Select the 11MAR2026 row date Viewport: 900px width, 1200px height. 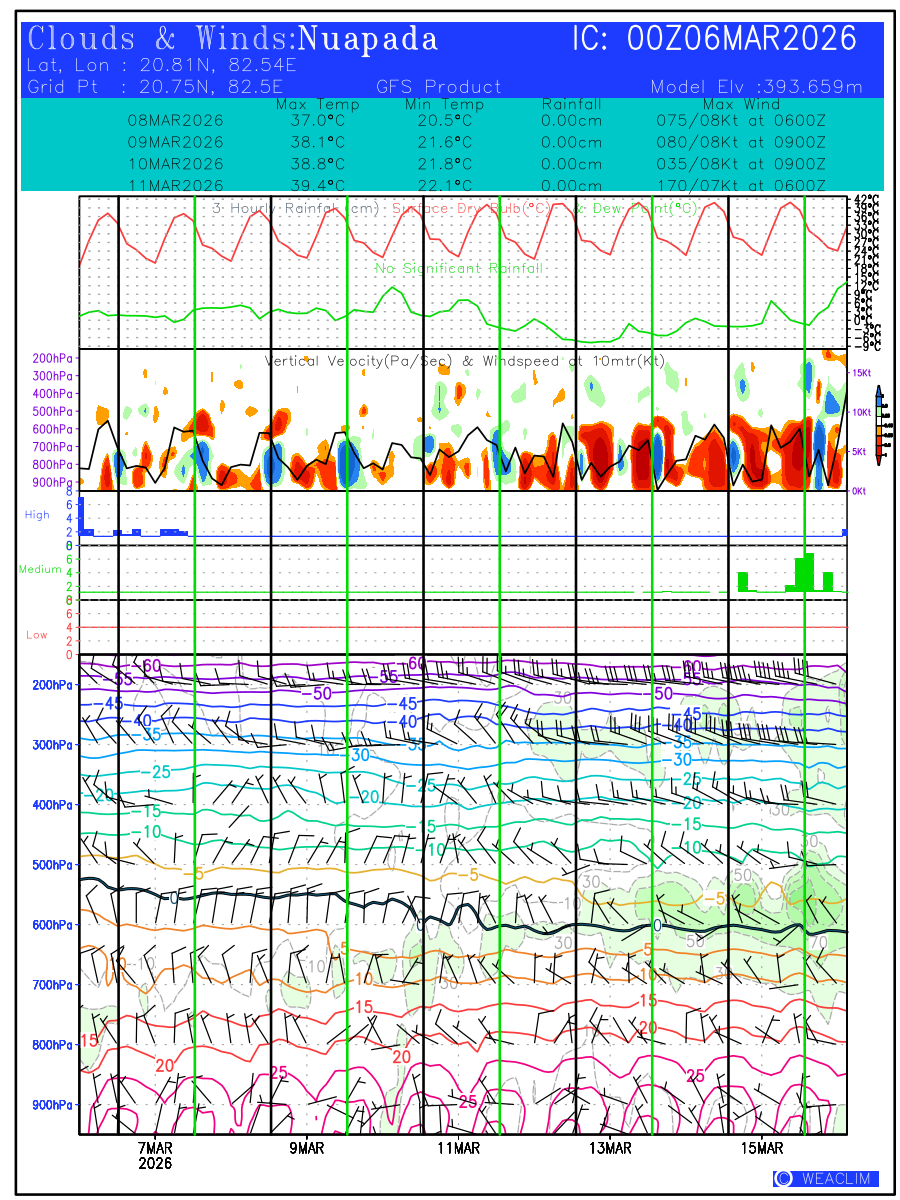175,185
